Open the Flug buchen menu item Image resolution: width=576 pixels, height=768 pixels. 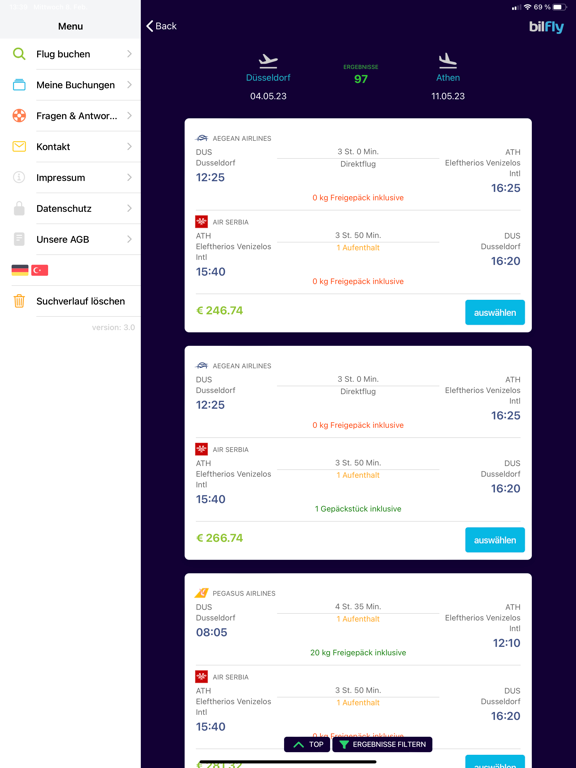click(x=70, y=54)
